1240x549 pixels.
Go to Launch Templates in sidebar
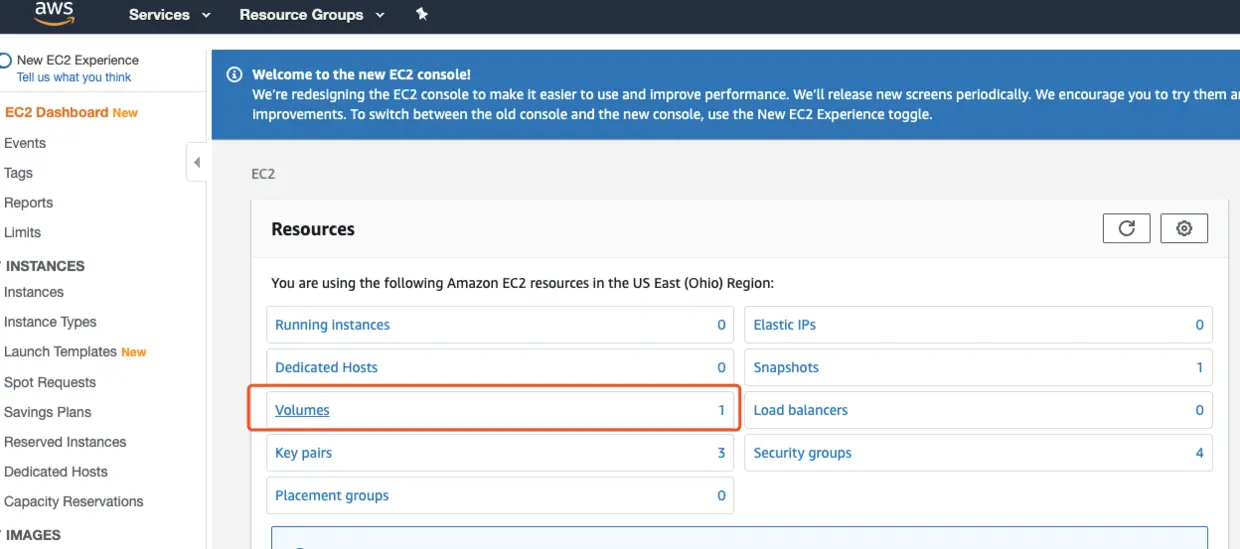60,352
